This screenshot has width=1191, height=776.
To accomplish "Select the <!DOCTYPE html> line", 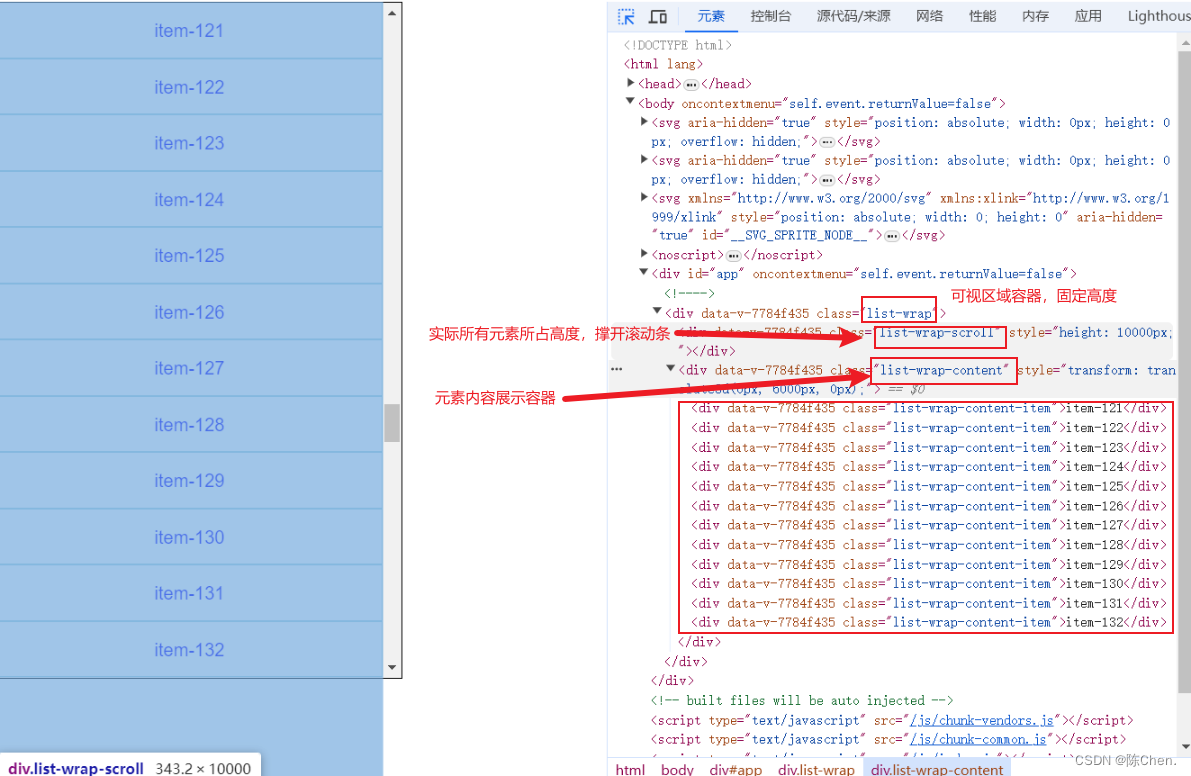I will point(678,45).
